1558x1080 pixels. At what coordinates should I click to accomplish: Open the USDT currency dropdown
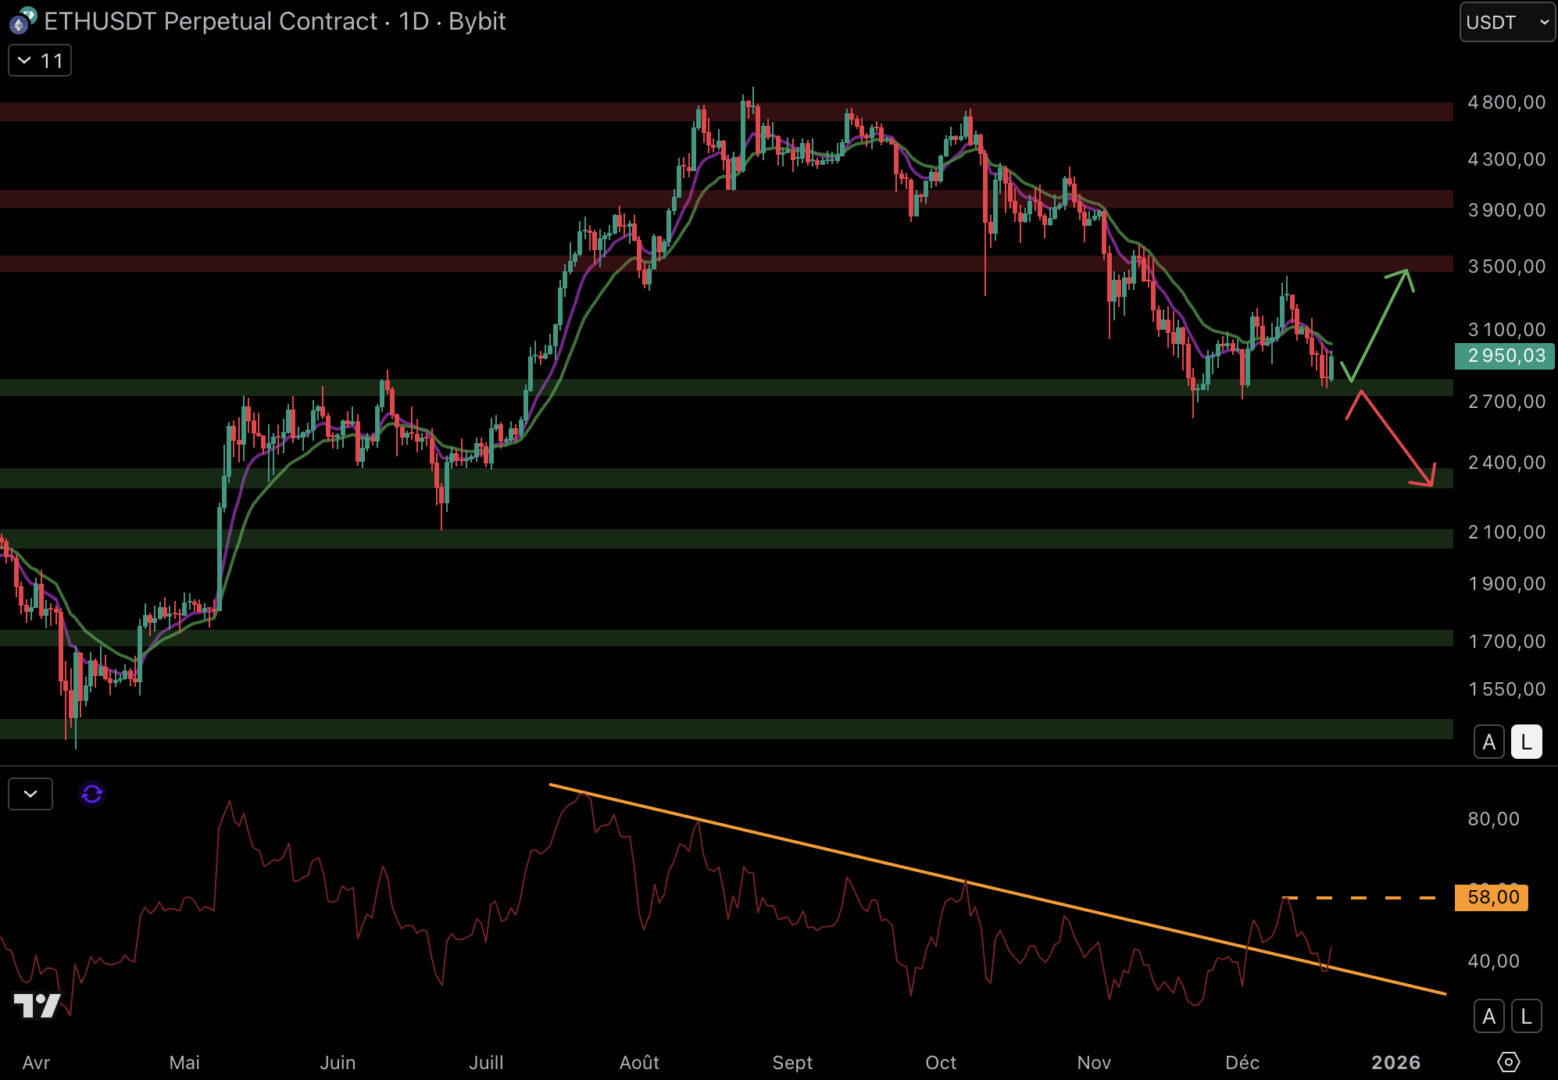tap(1506, 22)
